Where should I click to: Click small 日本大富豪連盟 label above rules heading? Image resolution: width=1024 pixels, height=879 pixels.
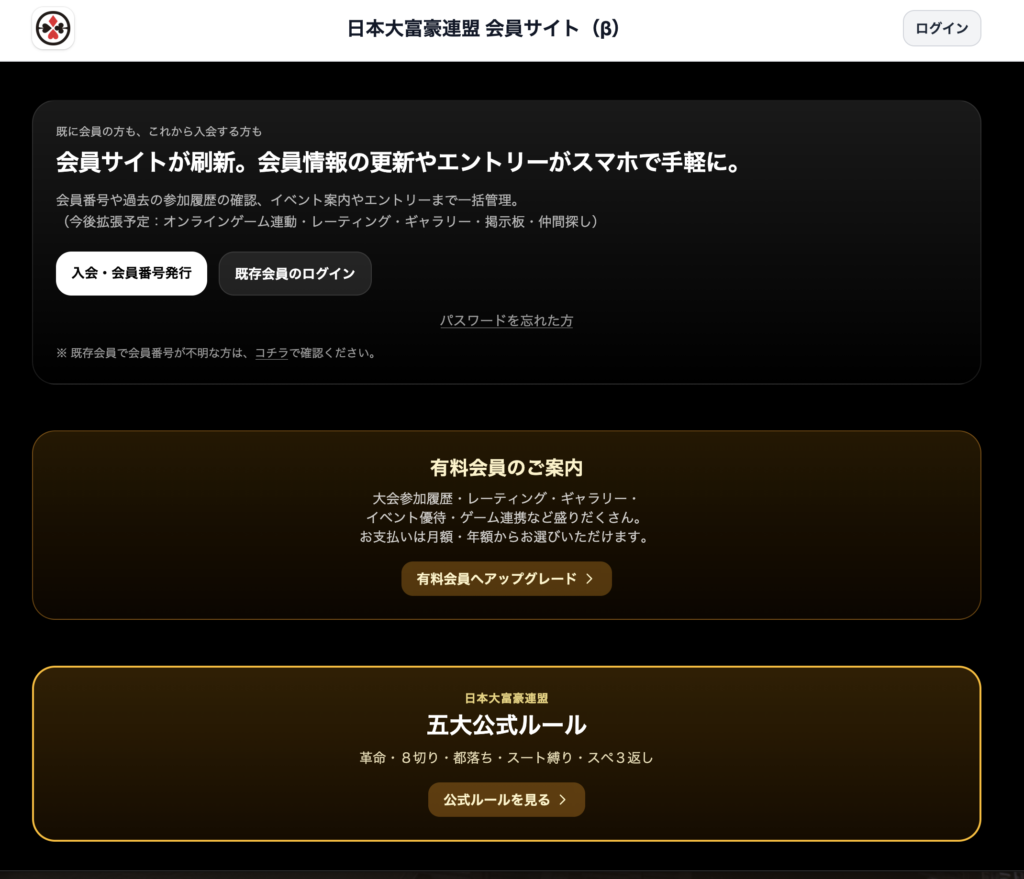point(506,698)
